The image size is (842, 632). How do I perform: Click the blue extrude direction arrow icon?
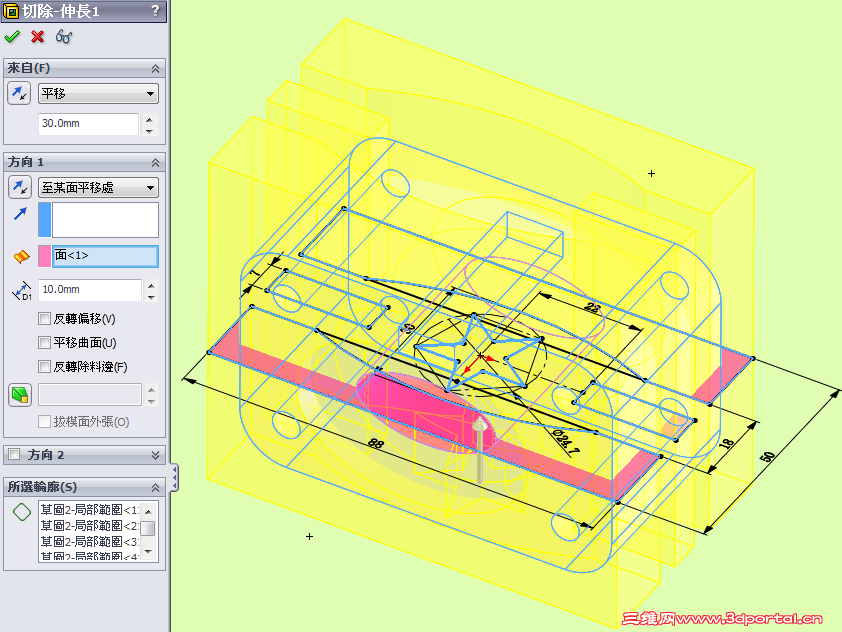[x=20, y=214]
